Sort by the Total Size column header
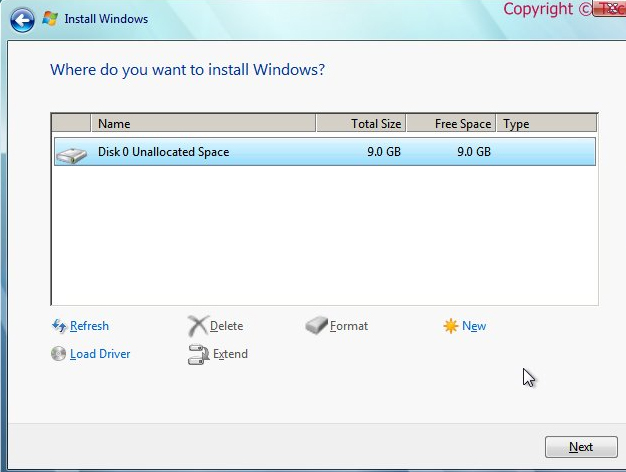The image size is (626, 472). point(361,123)
